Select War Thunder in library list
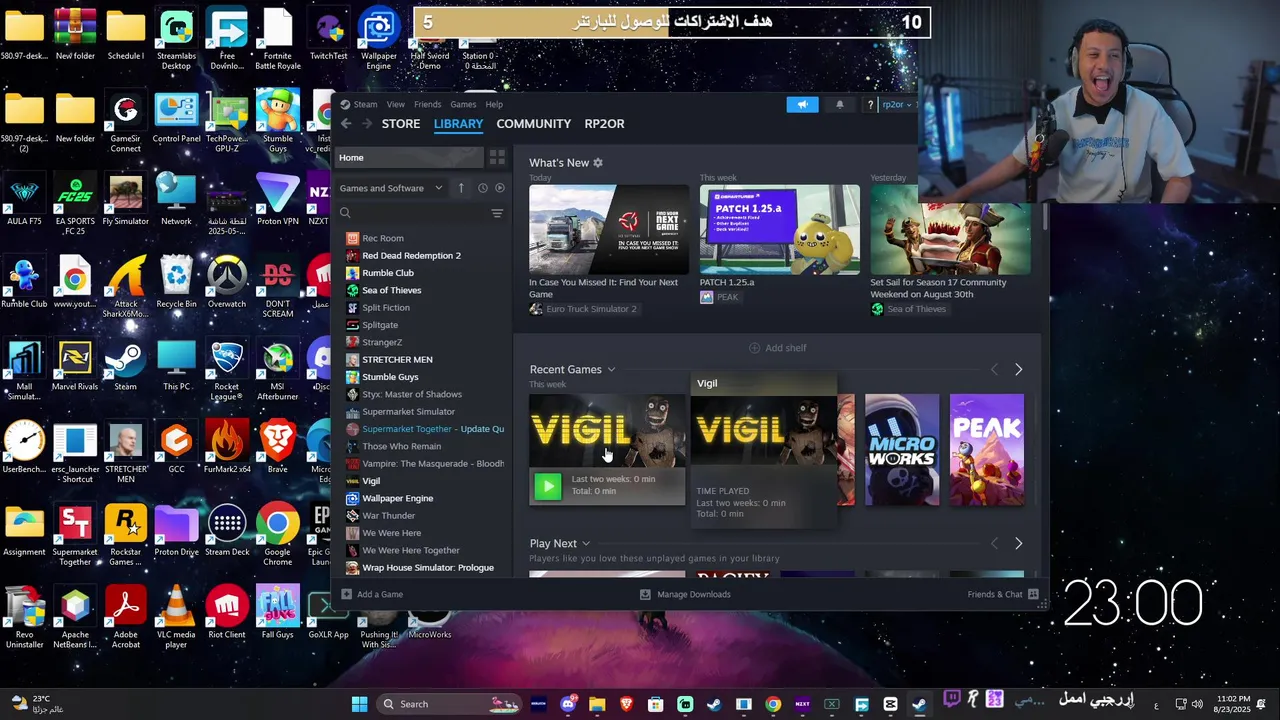The height and width of the screenshot is (720, 1280). (x=388, y=516)
